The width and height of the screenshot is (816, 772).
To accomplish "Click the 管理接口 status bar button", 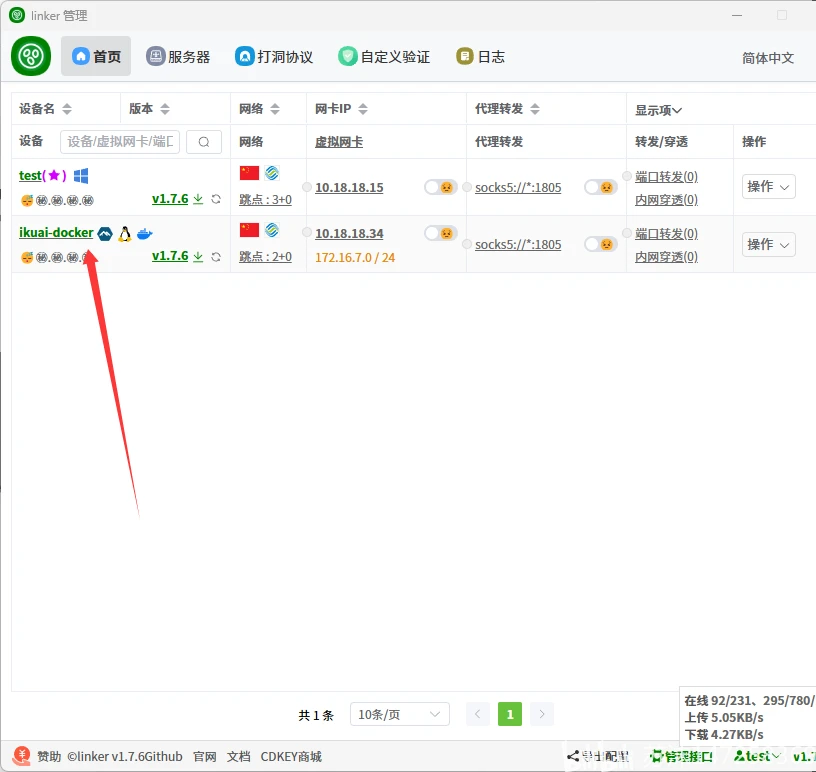I will [681, 756].
